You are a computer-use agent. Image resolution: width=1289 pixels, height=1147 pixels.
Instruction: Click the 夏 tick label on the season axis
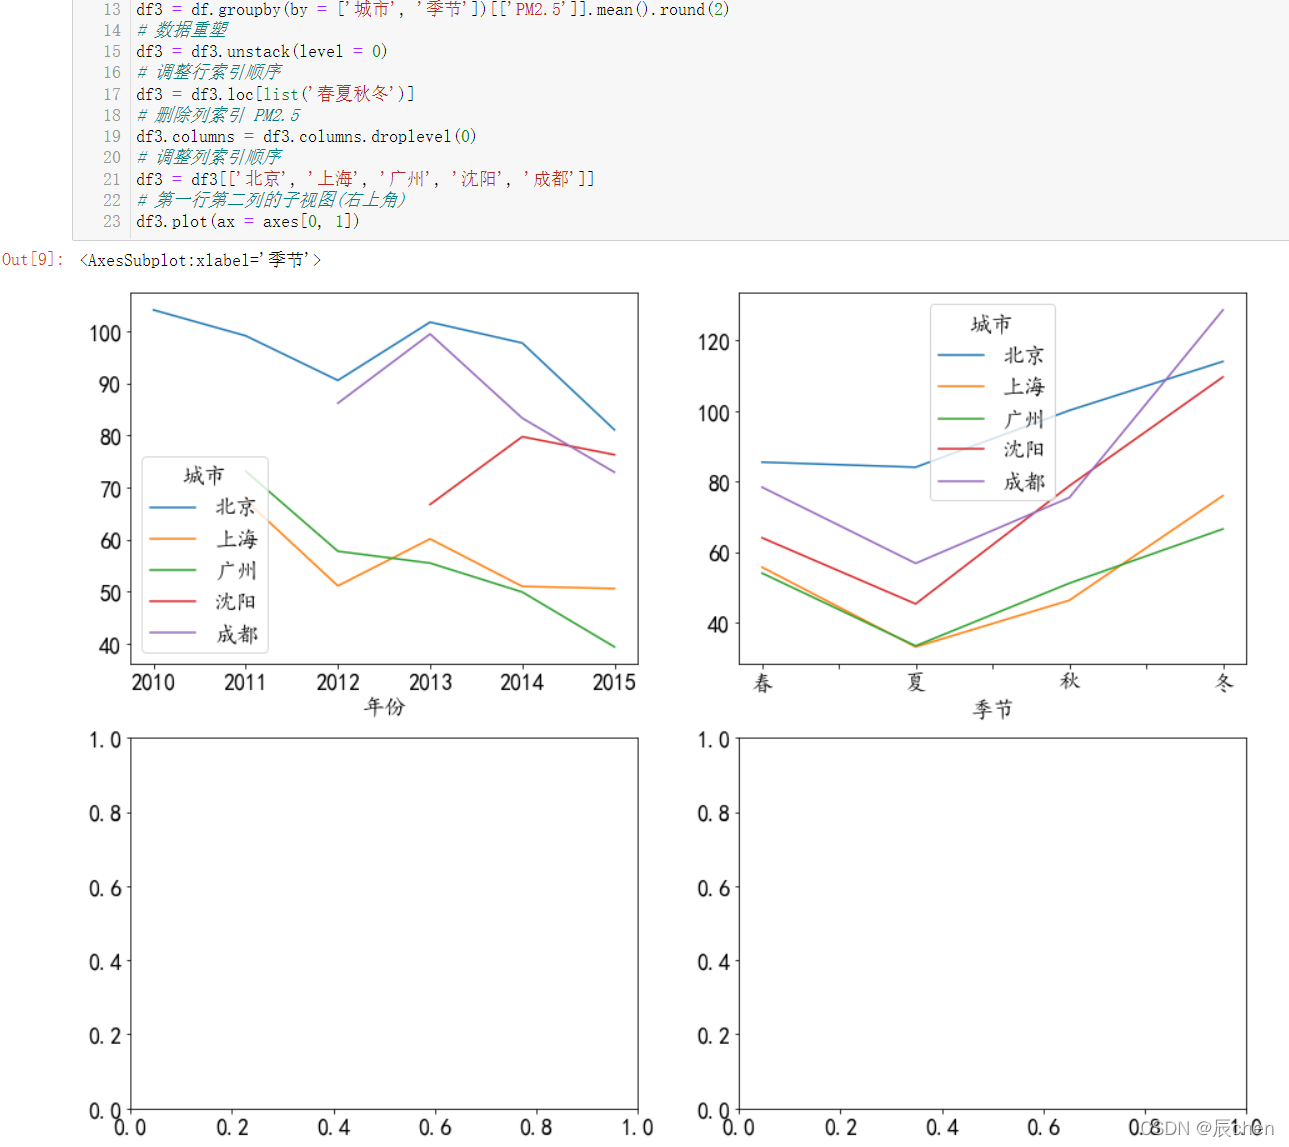point(916,682)
